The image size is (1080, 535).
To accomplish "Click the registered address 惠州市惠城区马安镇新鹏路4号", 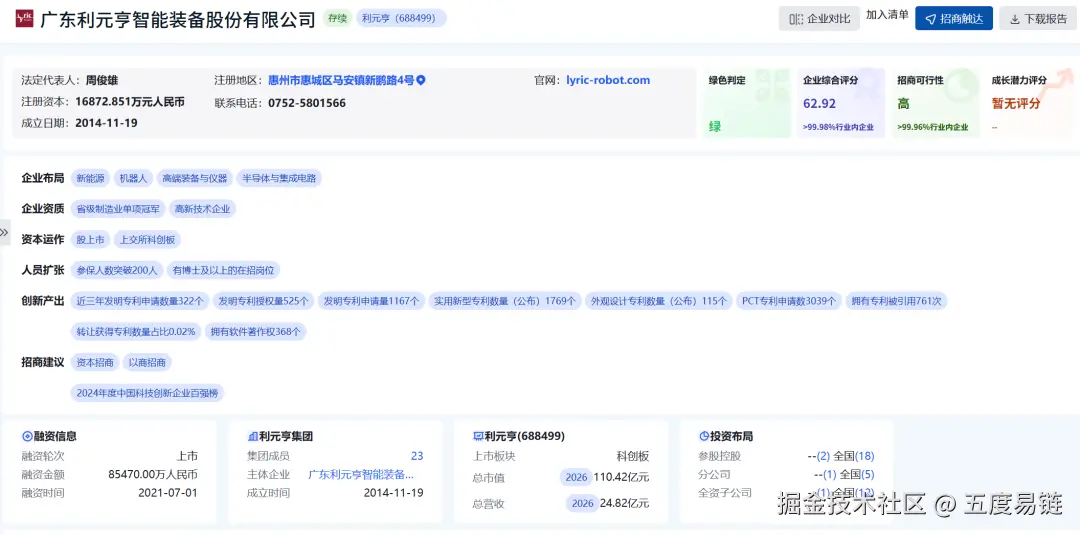I will click(341, 80).
